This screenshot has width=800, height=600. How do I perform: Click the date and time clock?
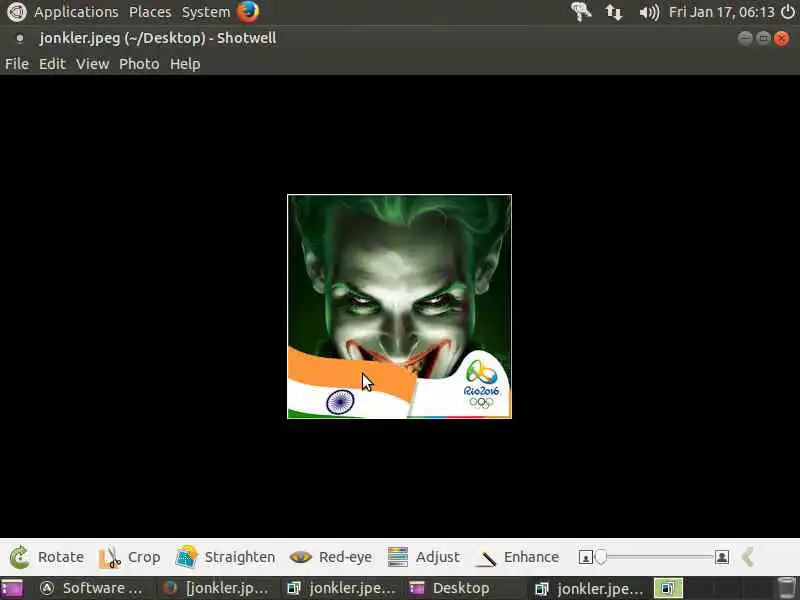coord(721,12)
